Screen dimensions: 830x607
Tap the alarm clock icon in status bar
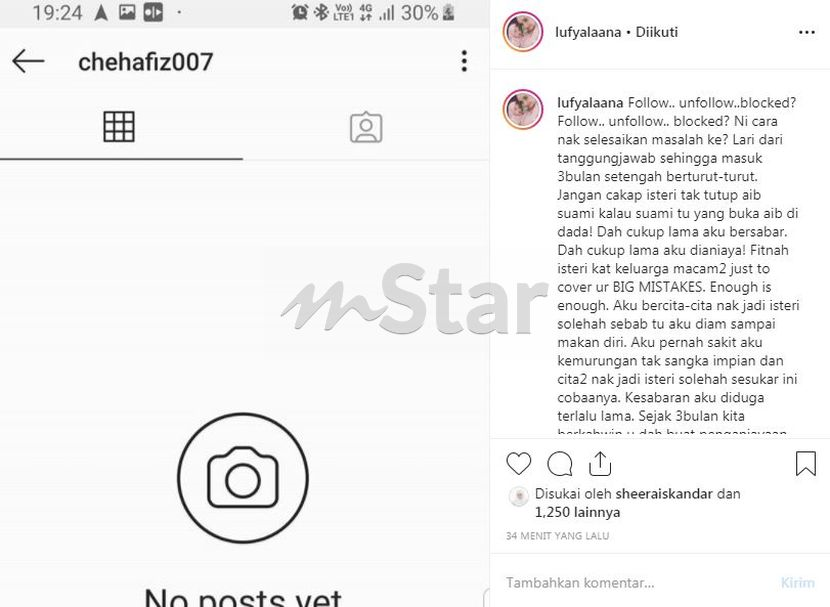300,12
